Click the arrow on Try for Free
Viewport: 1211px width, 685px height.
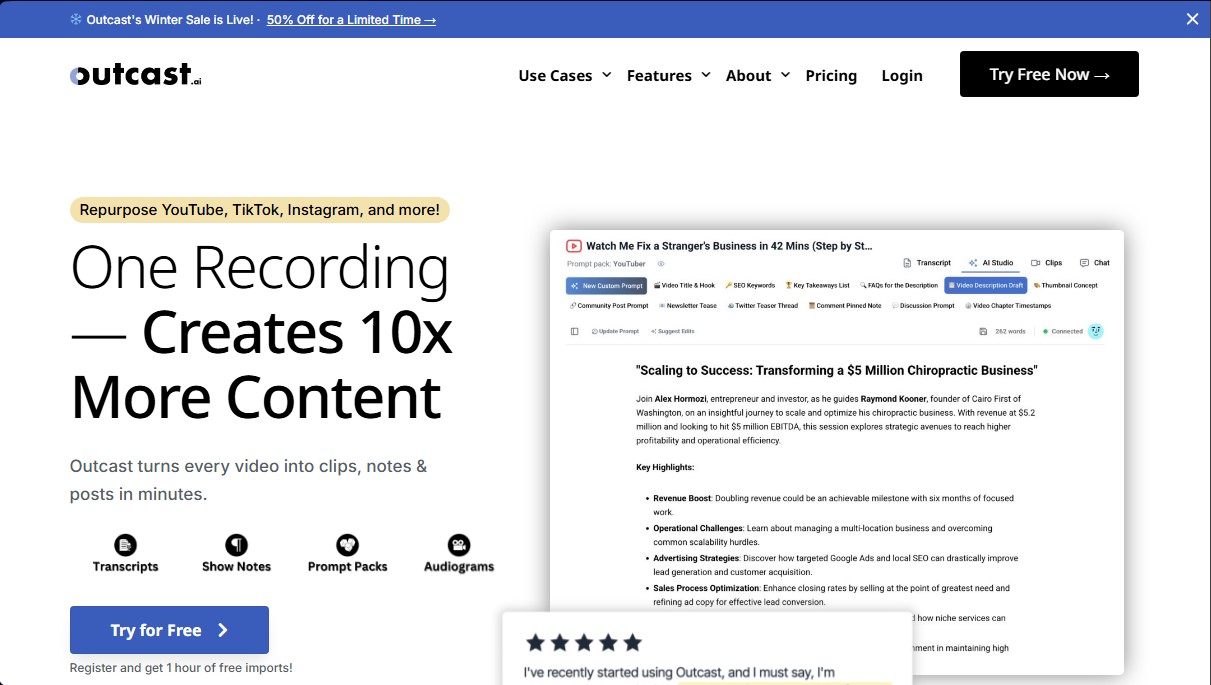[223, 630]
